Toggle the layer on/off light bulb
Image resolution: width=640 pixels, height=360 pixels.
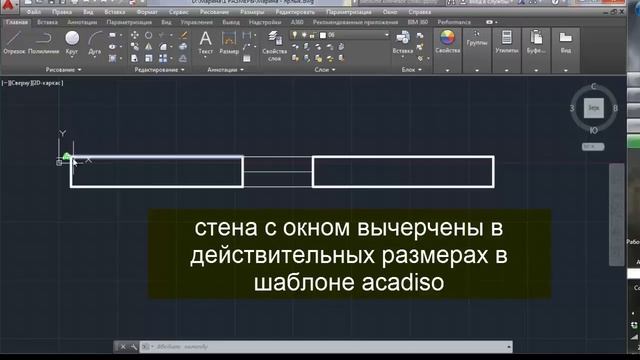pos(295,35)
